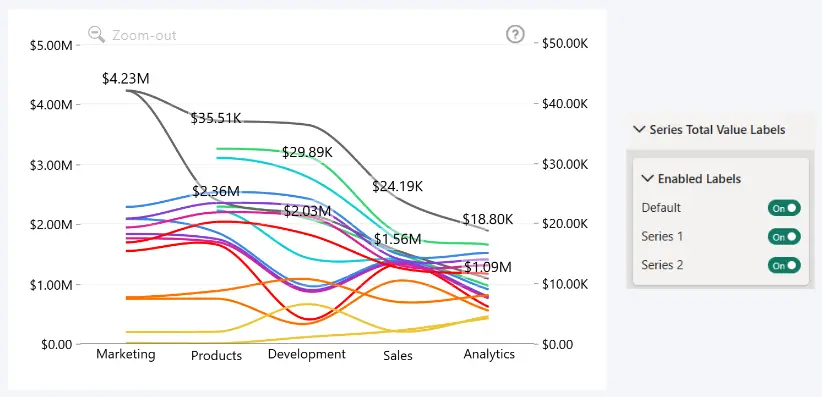822x397 pixels.
Task: Turn off the Series 1 labels toggle
Action: (x=784, y=237)
